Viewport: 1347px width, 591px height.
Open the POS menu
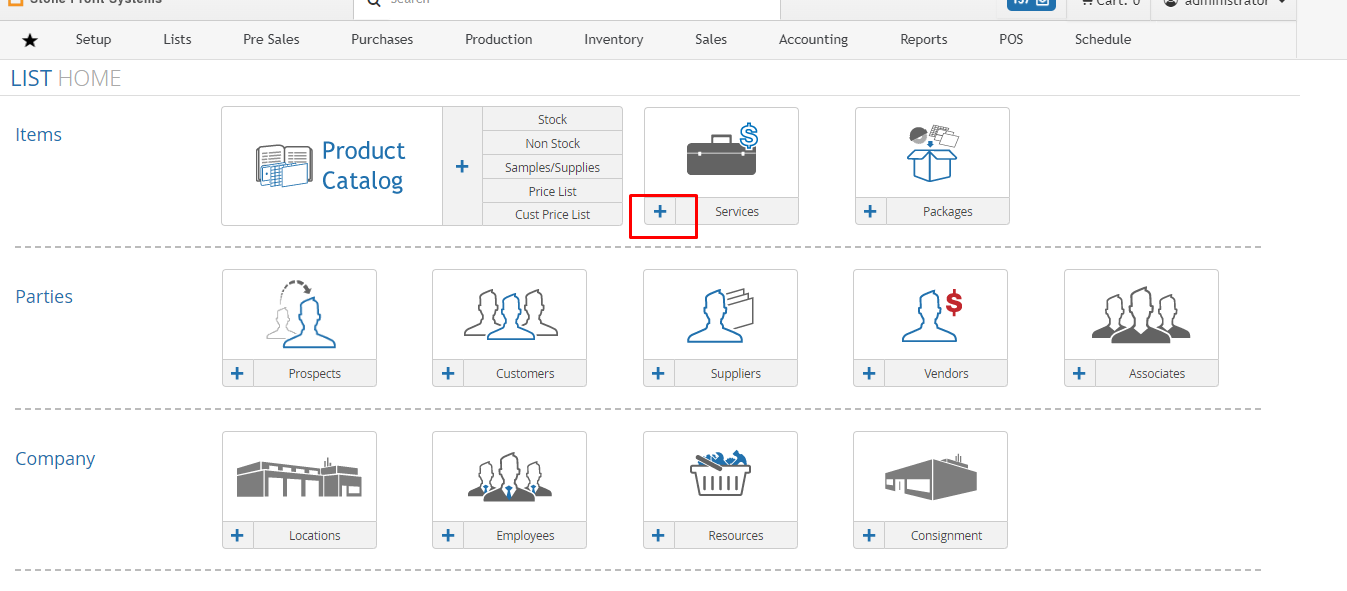(1011, 39)
